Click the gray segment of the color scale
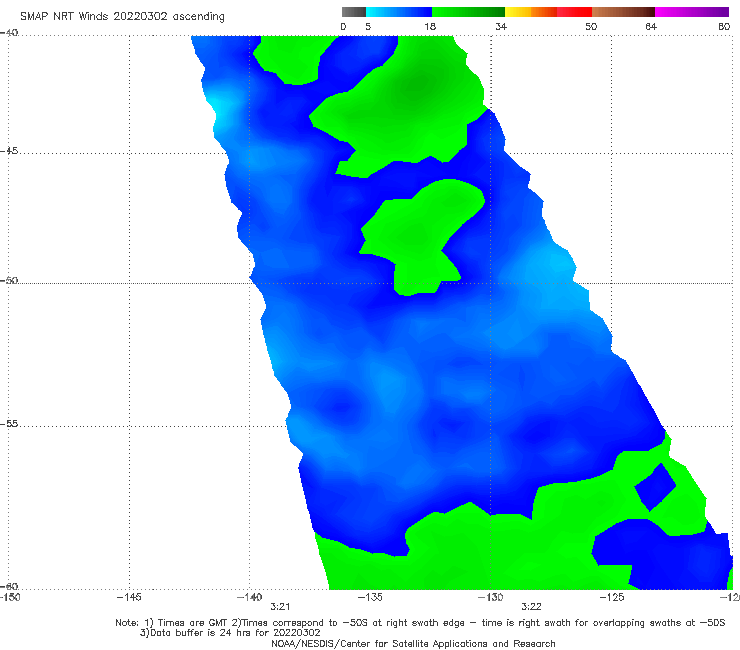The width and height of the screenshot is (740, 650). 354,12
